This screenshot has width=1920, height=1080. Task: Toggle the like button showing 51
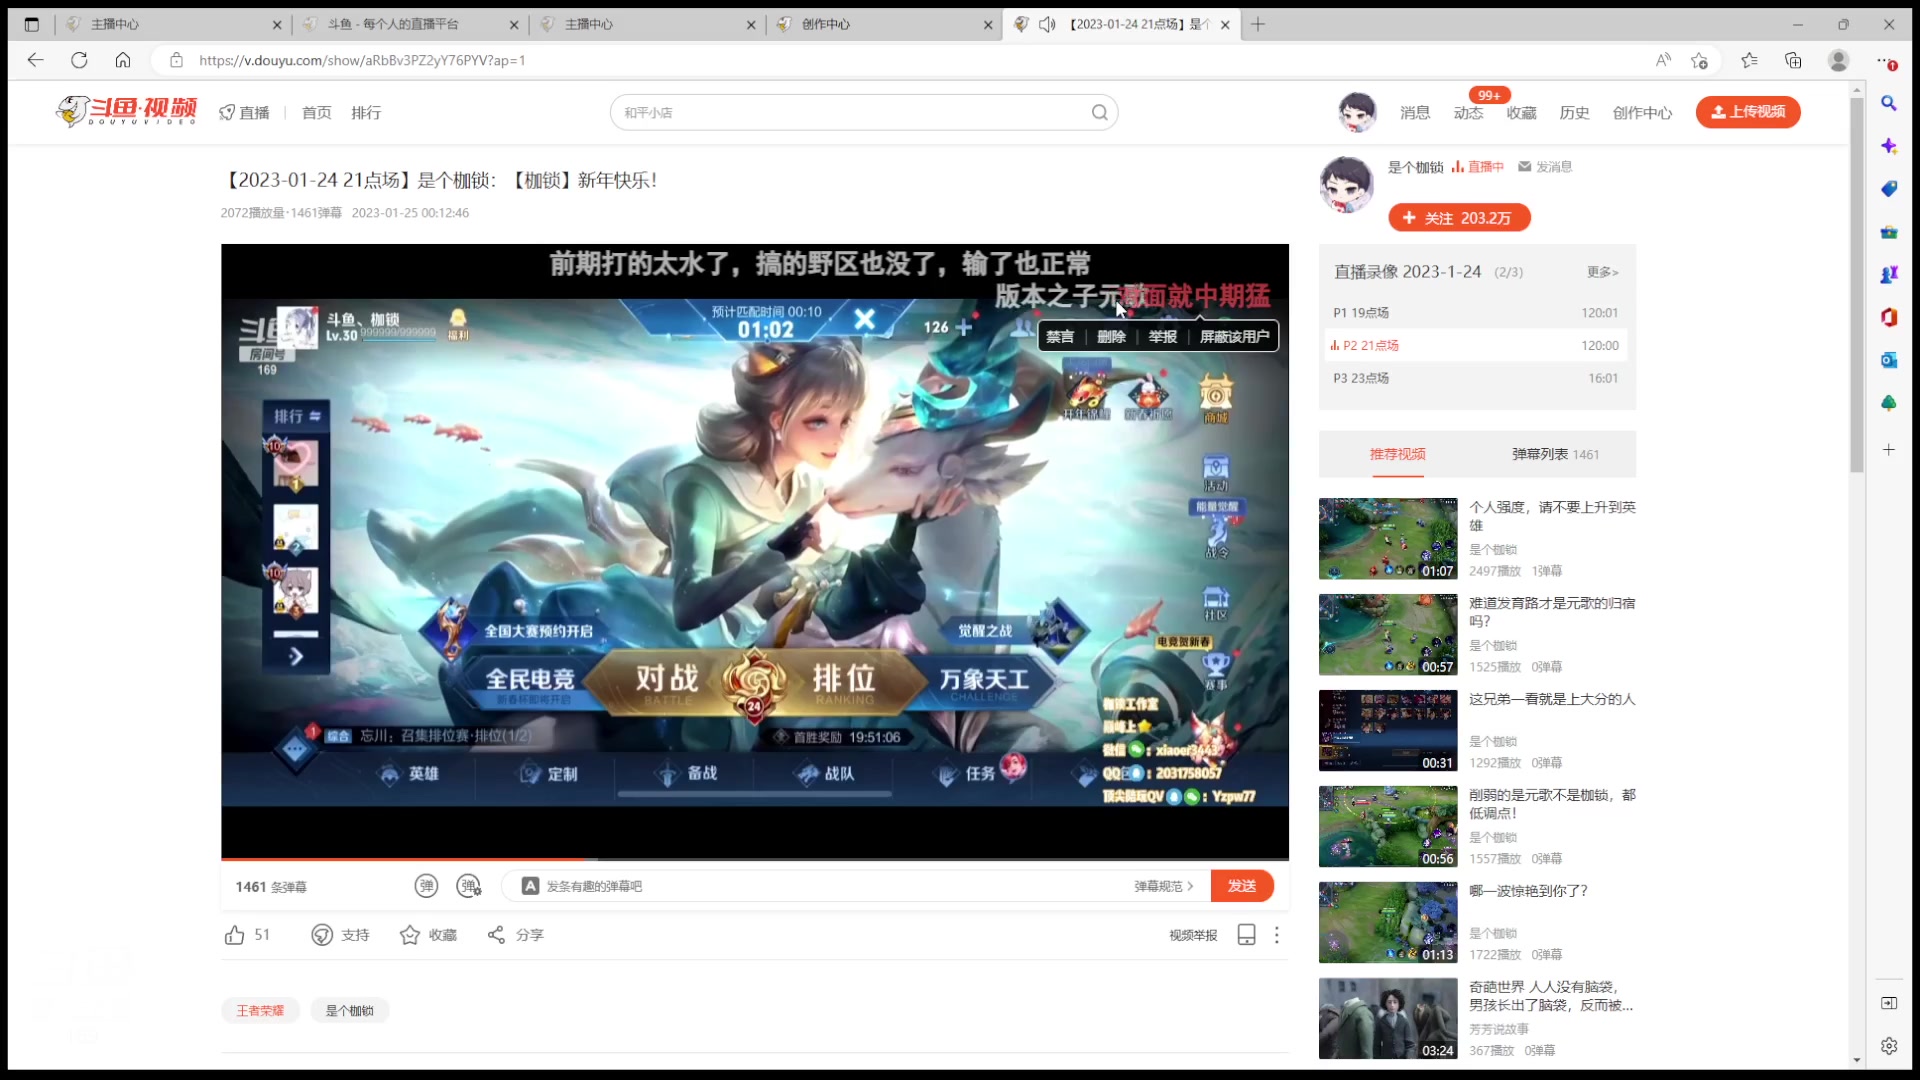(246, 934)
